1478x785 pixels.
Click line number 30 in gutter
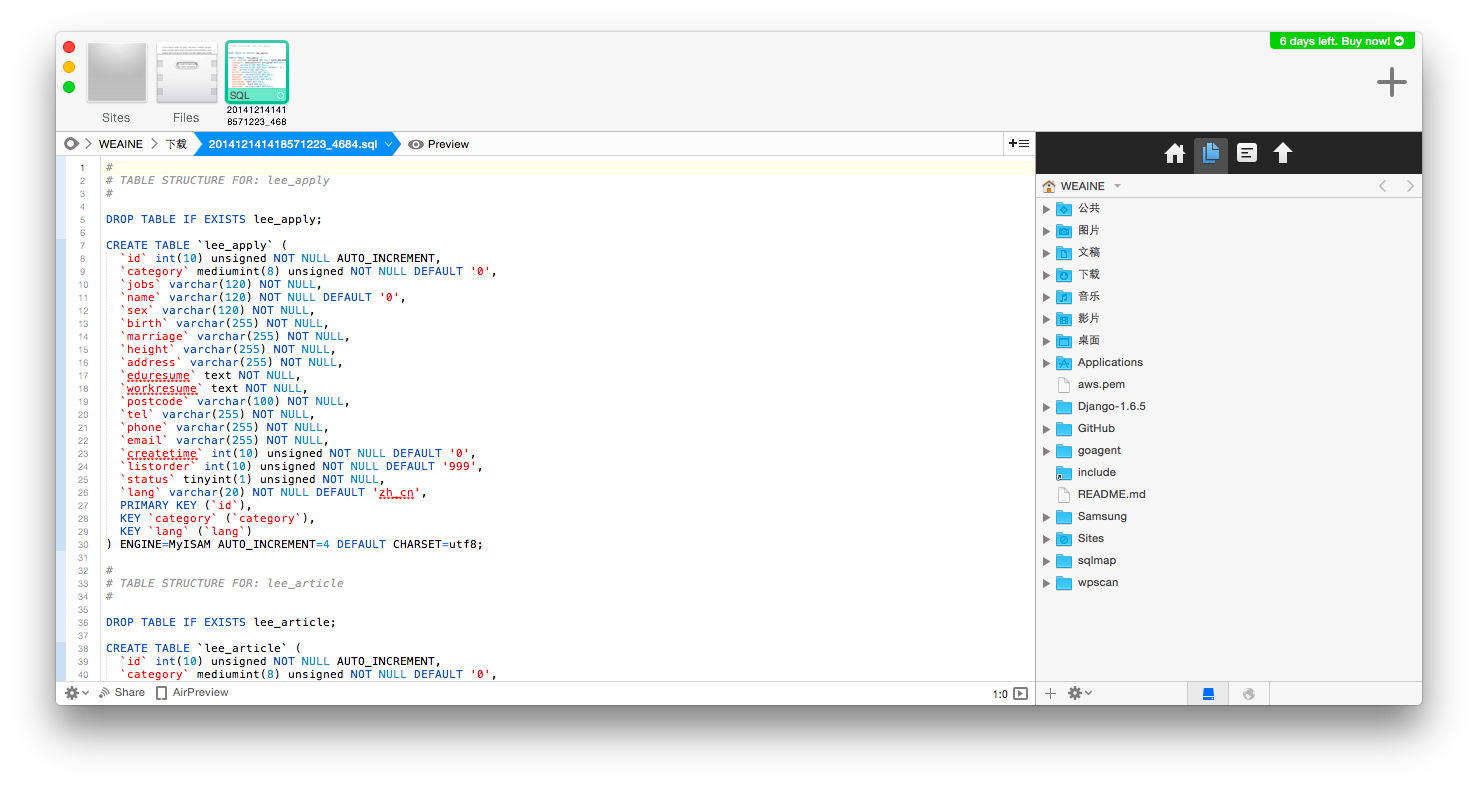(x=82, y=545)
